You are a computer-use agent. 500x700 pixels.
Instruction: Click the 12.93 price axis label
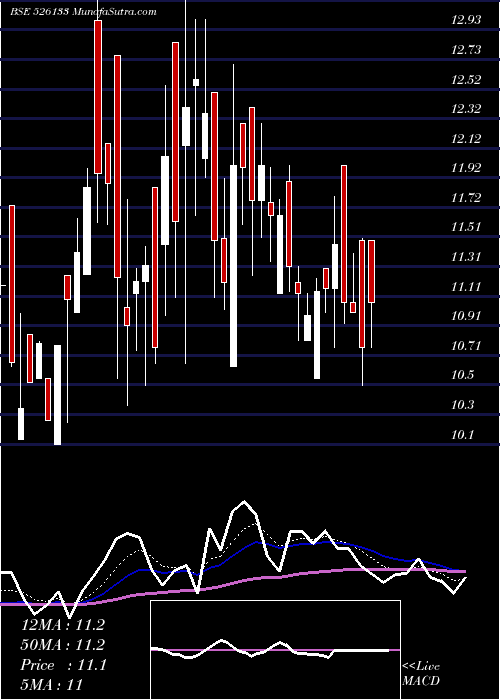click(466, 20)
